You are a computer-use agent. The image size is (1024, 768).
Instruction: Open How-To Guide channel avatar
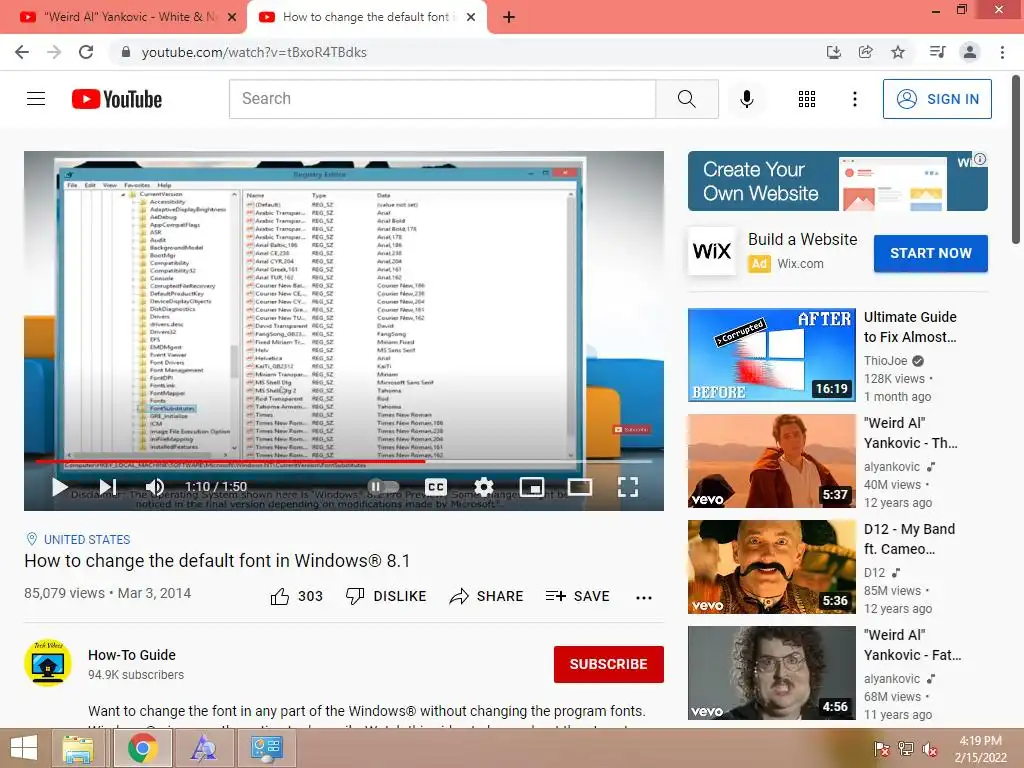coord(48,663)
